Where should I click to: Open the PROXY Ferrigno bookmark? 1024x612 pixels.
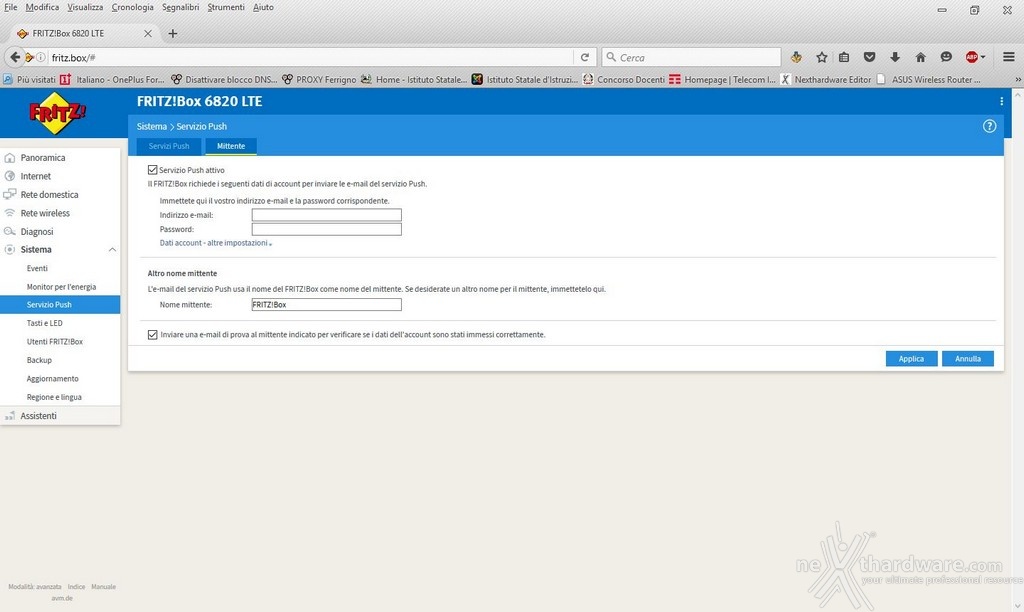pyautogui.click(x=319, y=80)
